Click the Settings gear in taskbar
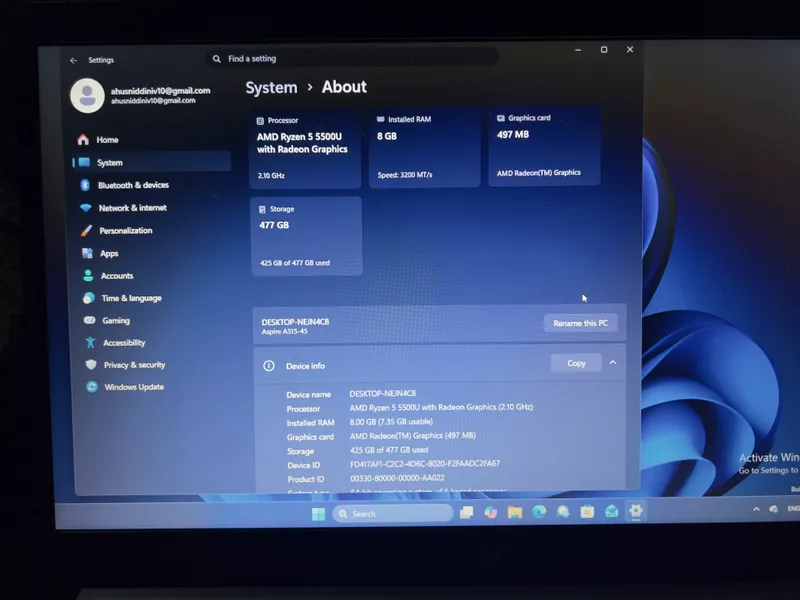Screen dimensions: 800x600 pos(636,511)
